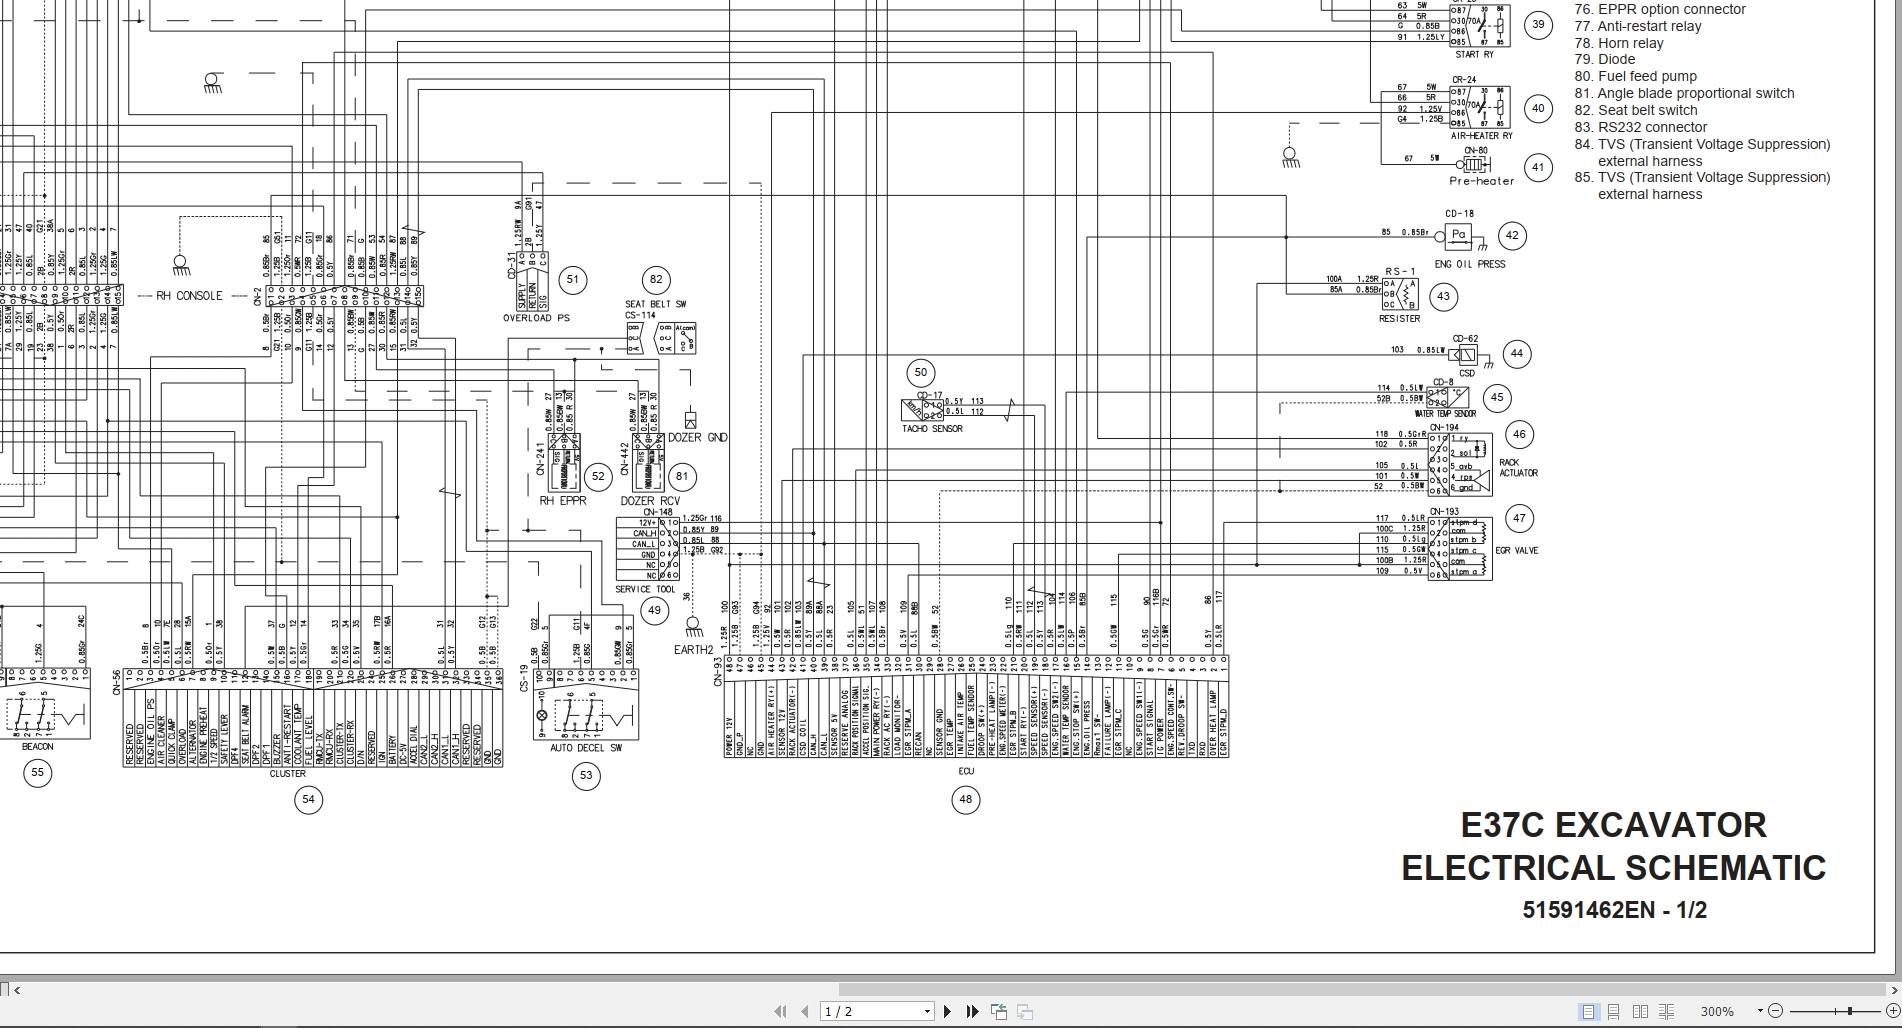
Task: Go to the last page icon
Action: [973, 1011]
